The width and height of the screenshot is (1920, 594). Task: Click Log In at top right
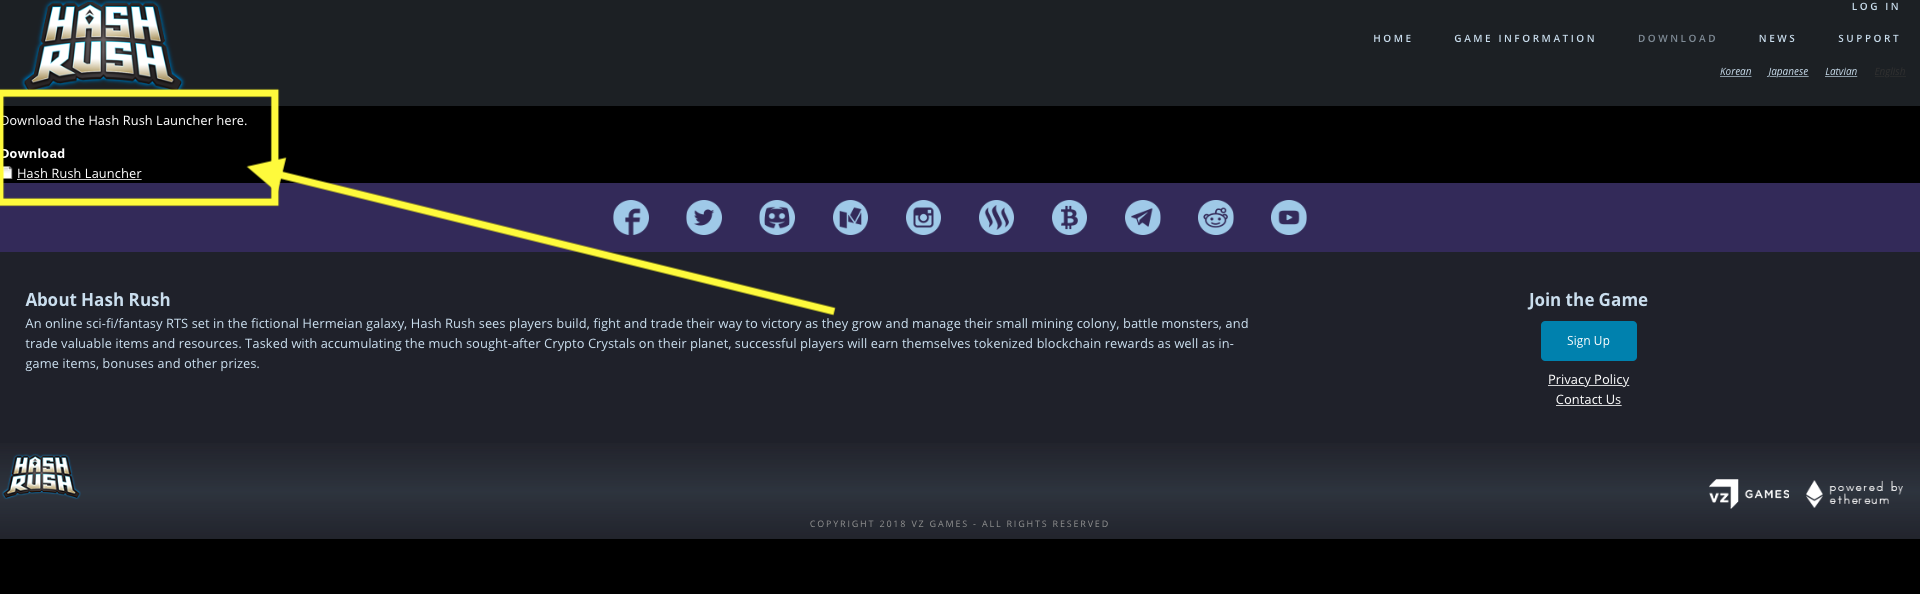[1875, 7]
